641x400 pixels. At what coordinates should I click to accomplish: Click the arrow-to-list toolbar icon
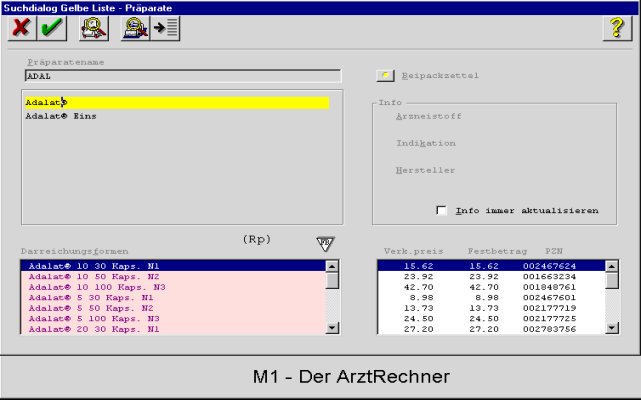click(x=165, y=28)
